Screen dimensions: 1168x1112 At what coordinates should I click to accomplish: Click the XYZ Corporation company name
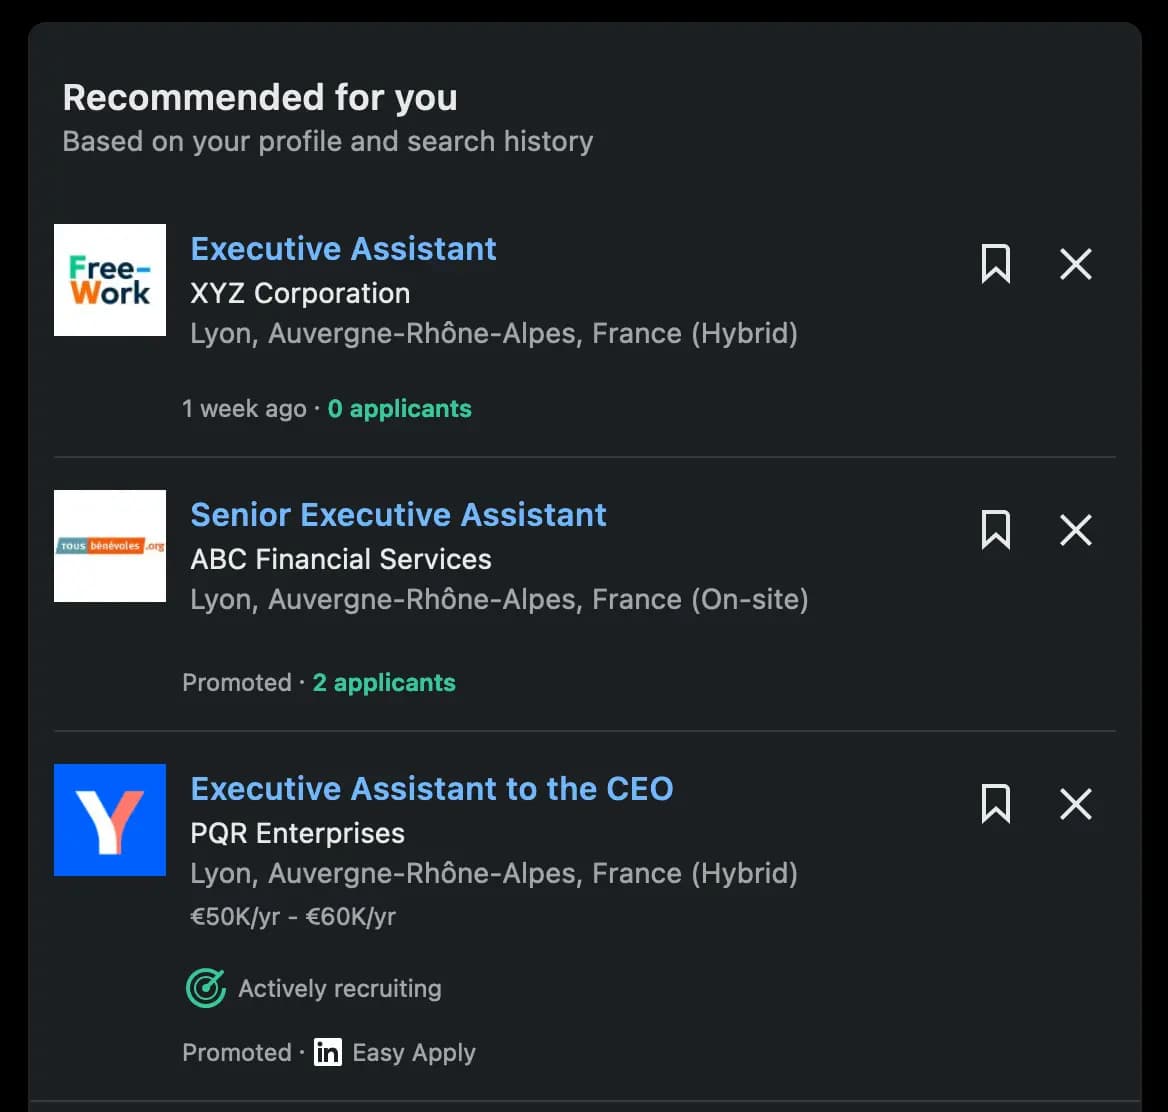click(x=300, y=293)
